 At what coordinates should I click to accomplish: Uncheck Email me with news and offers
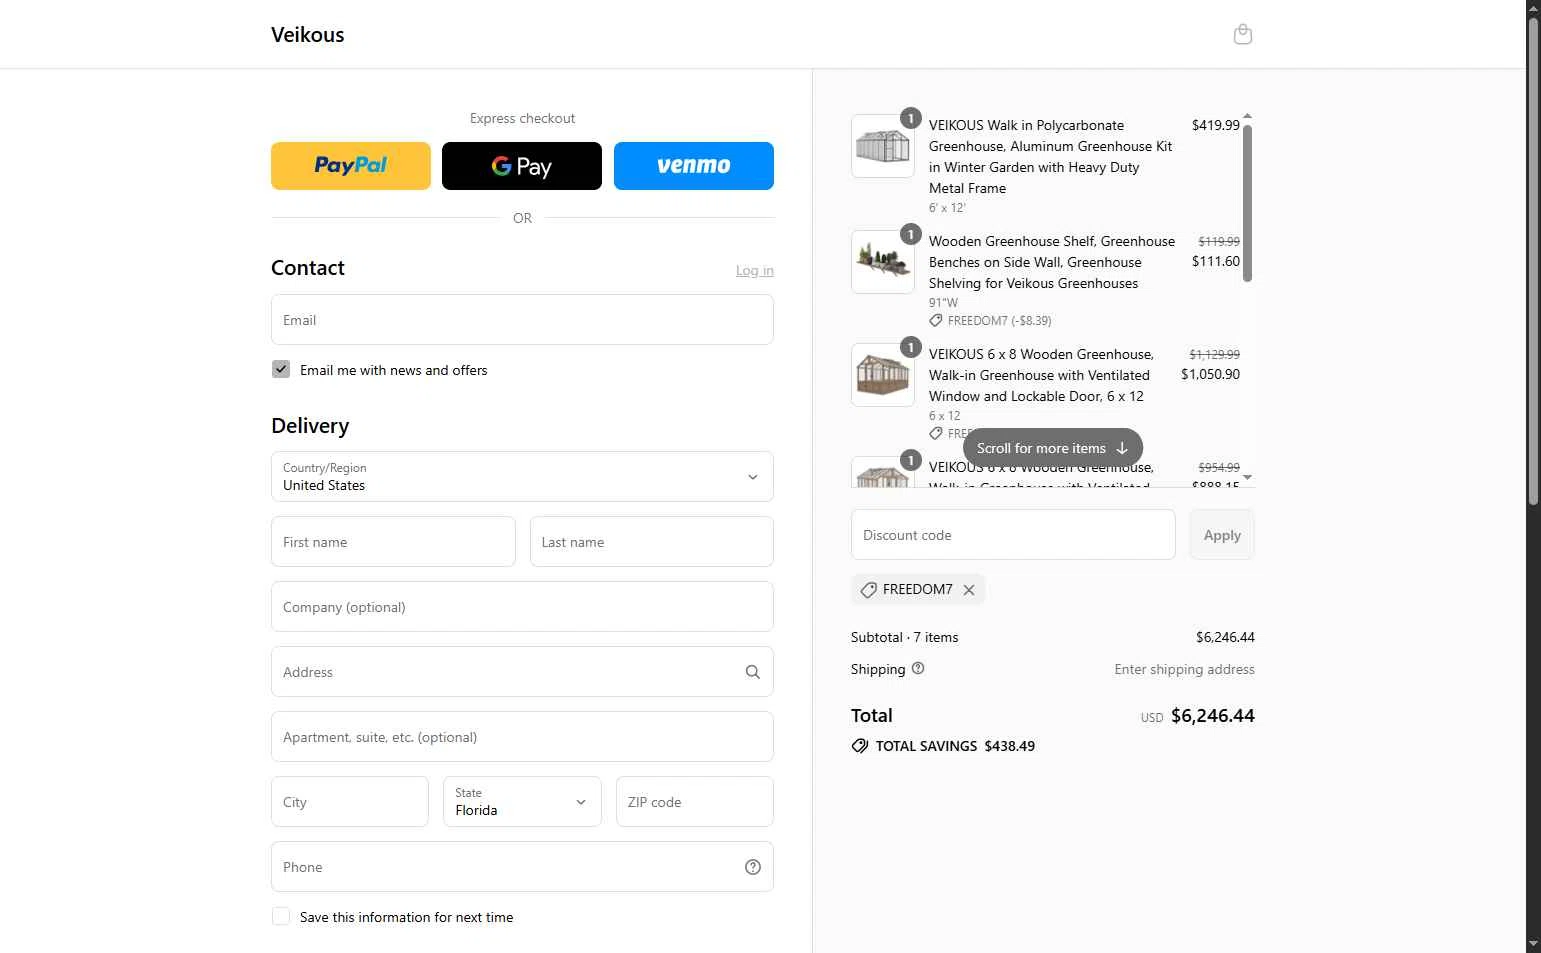(281, 369)
